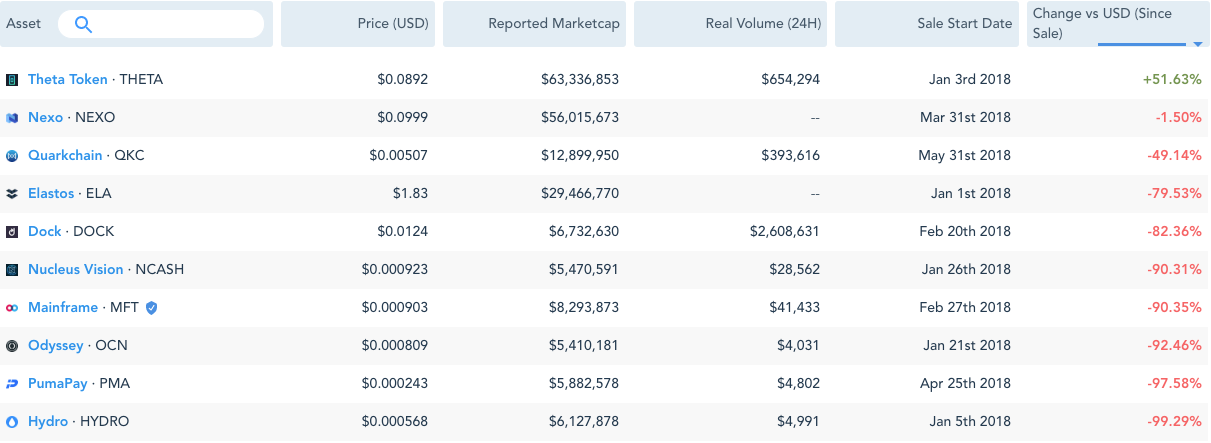Sort by Reported Marketcap column header

[534, 24]
